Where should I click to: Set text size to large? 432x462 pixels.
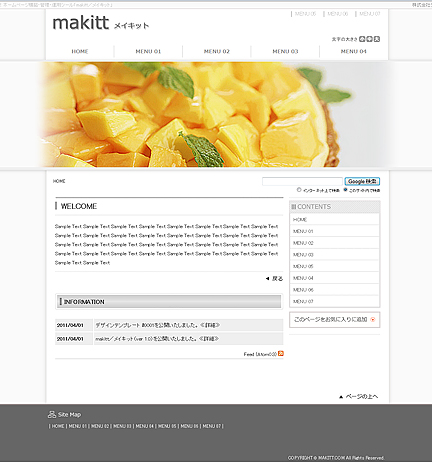coord(377,39)
